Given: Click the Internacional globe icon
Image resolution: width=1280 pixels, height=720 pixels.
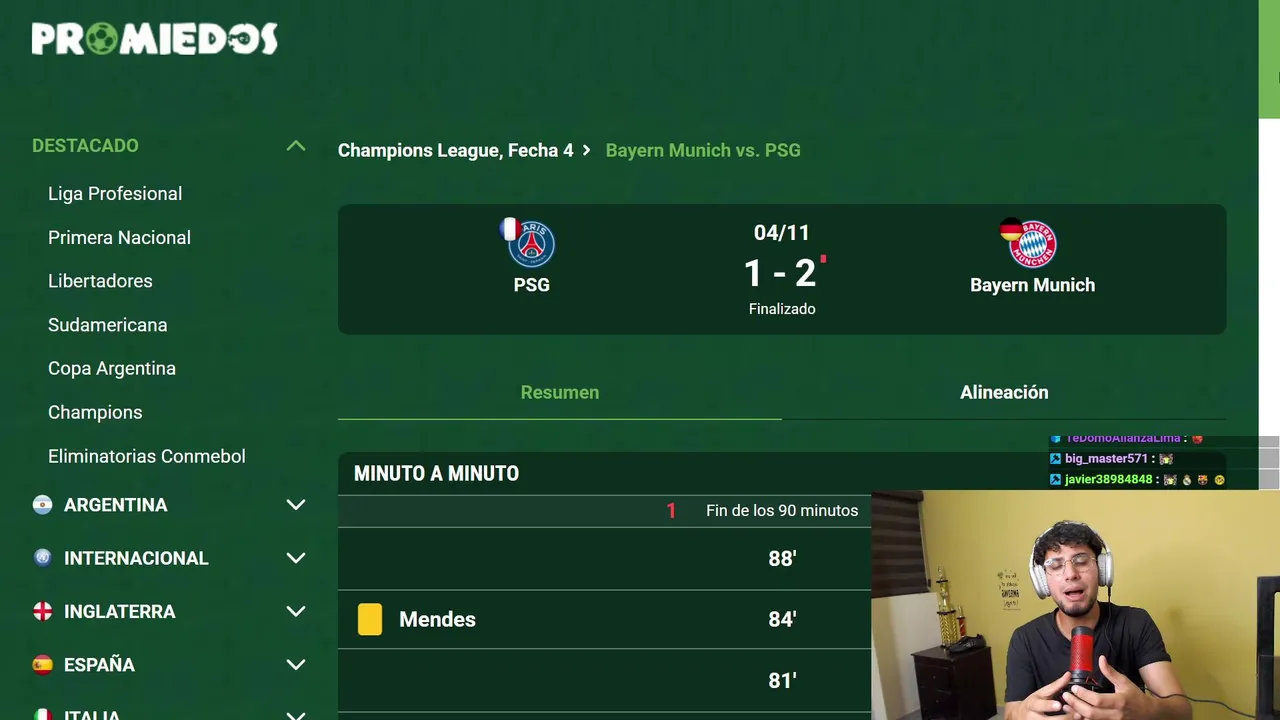Looking at the screenshot, I should [x=42, y=558].
